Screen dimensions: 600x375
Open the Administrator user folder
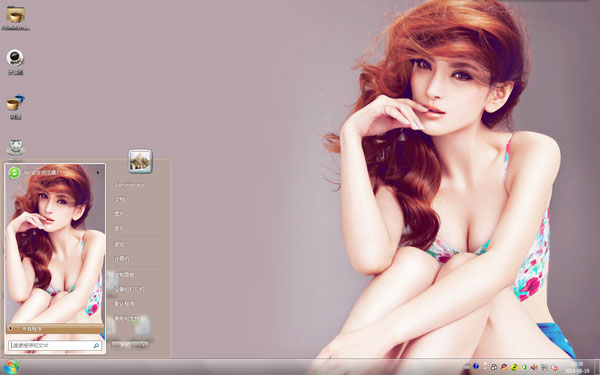pyautogui.click(x=129, y=185)
